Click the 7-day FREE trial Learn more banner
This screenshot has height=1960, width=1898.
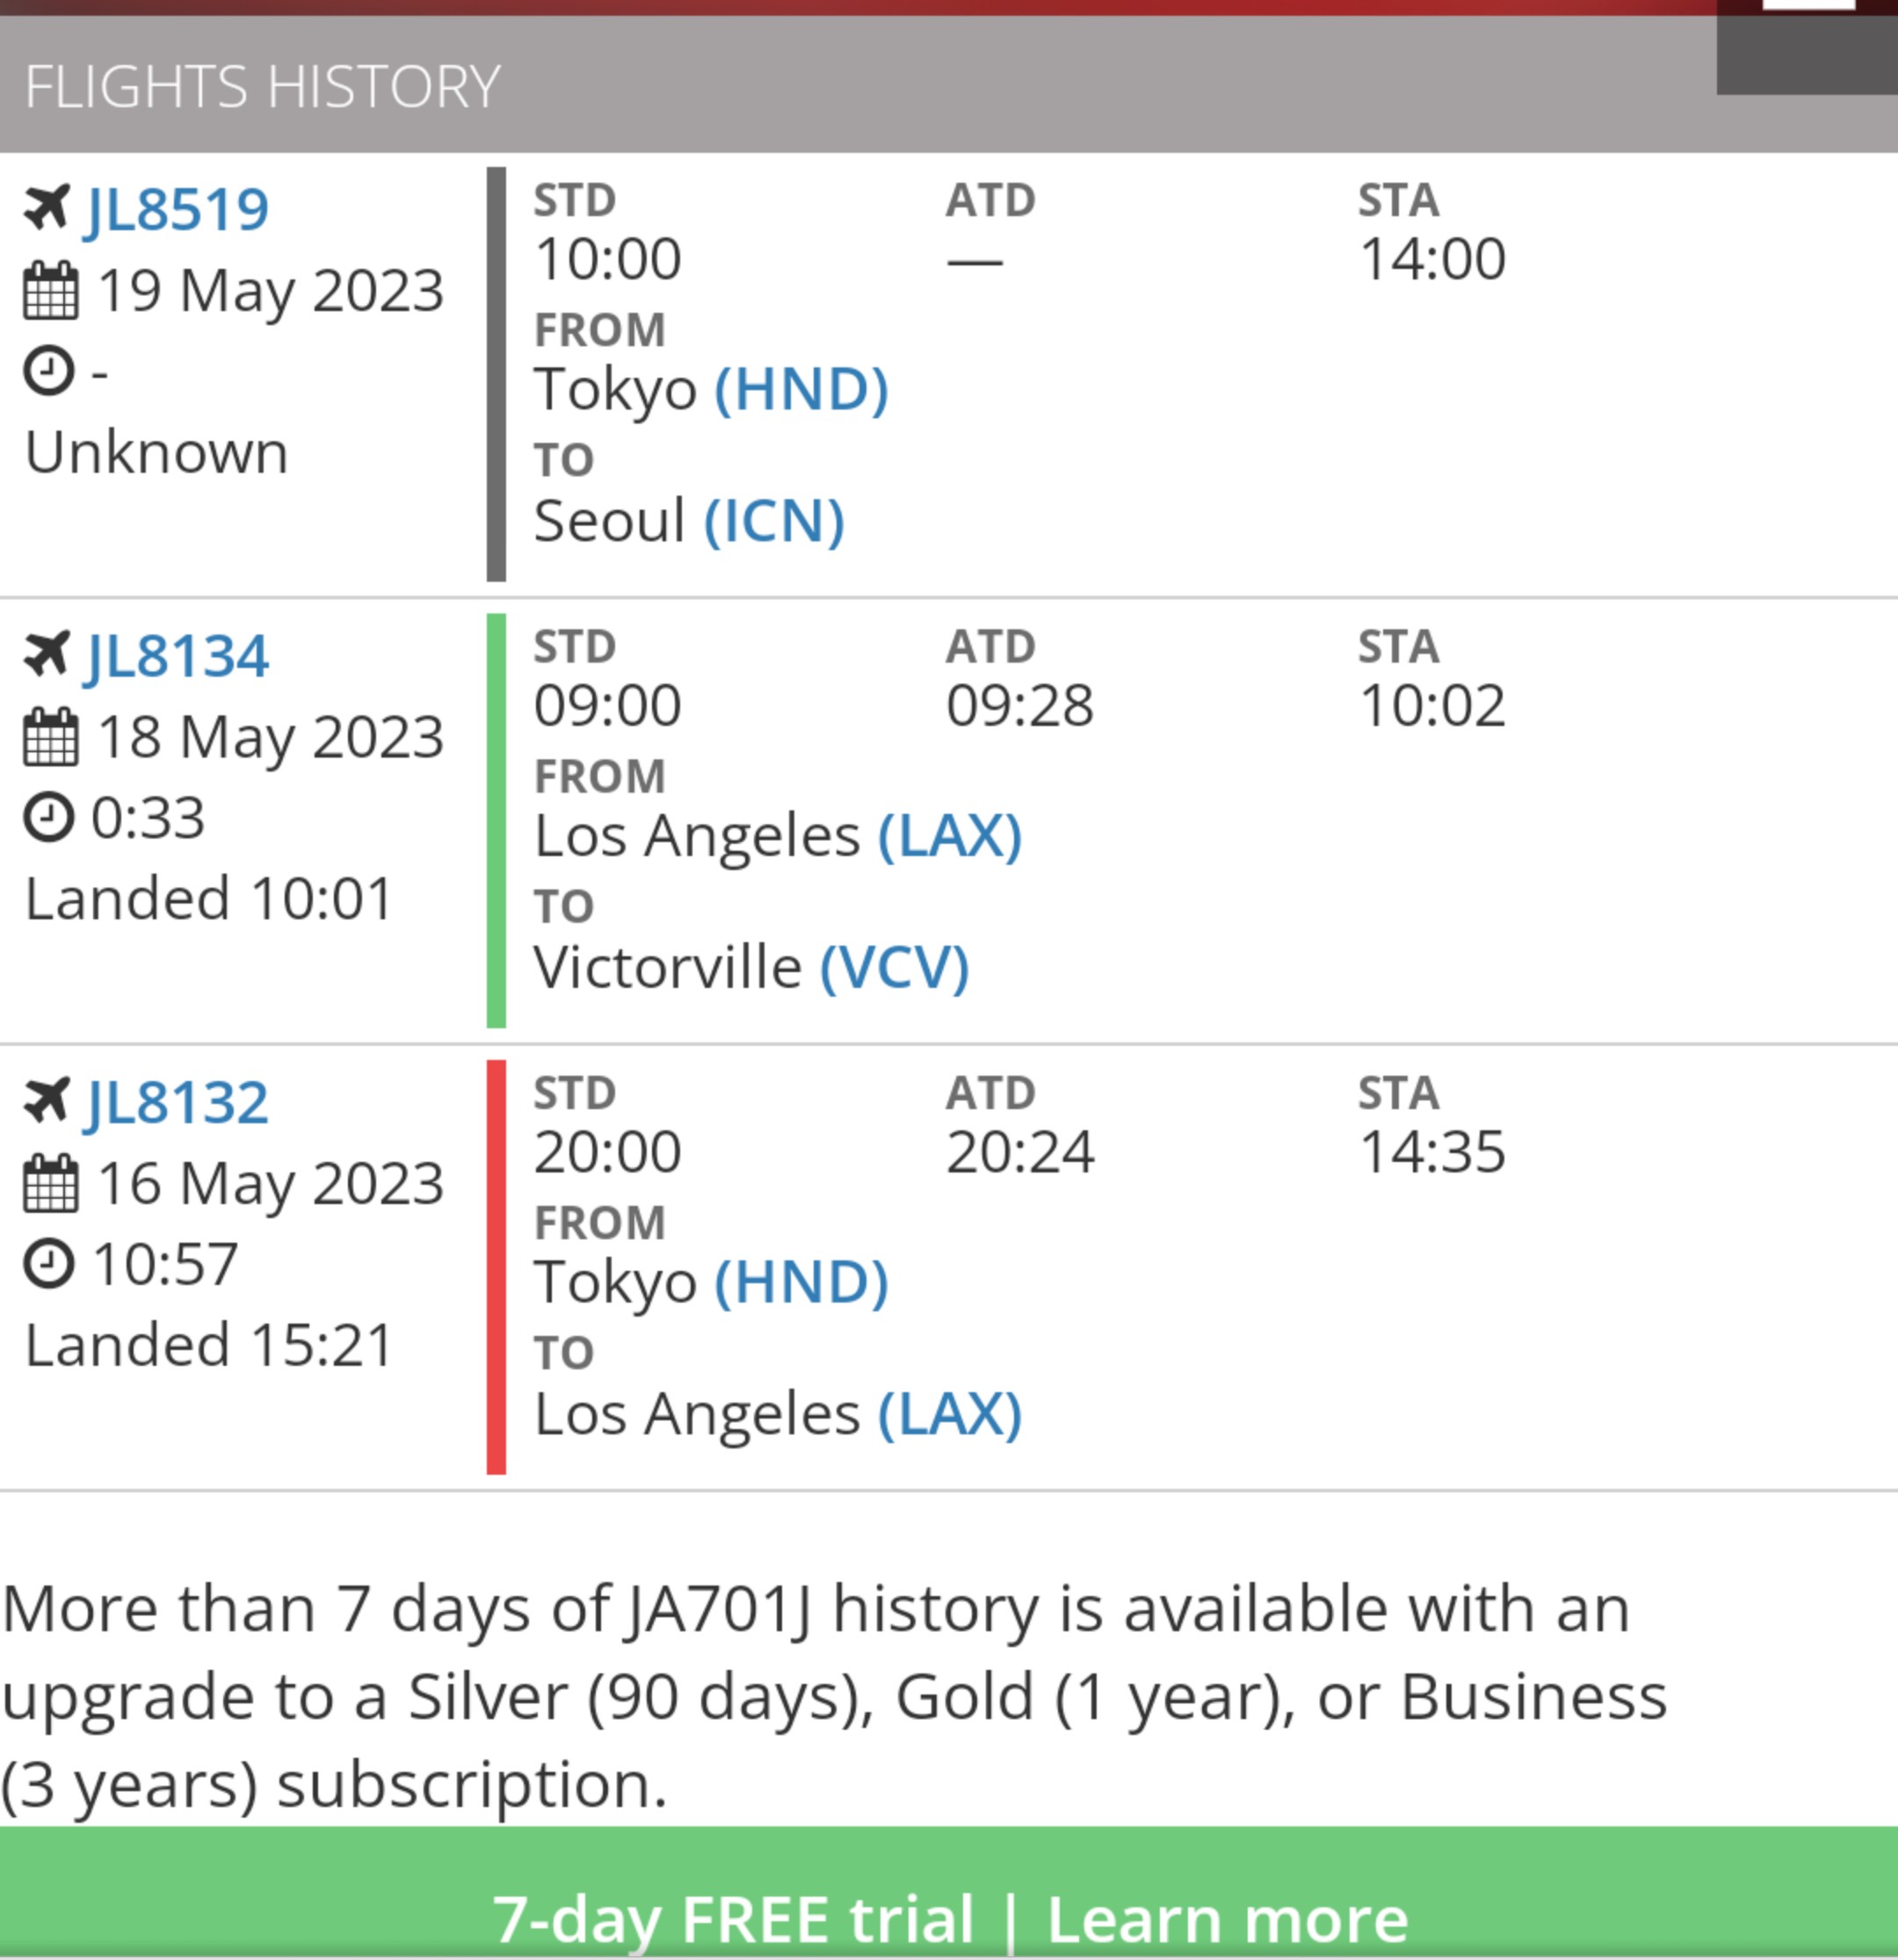coord(949,1894)
